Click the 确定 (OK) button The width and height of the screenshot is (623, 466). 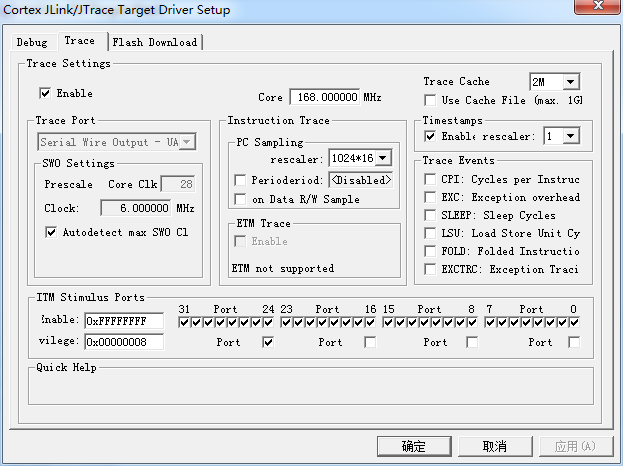(x=414, y=447)
